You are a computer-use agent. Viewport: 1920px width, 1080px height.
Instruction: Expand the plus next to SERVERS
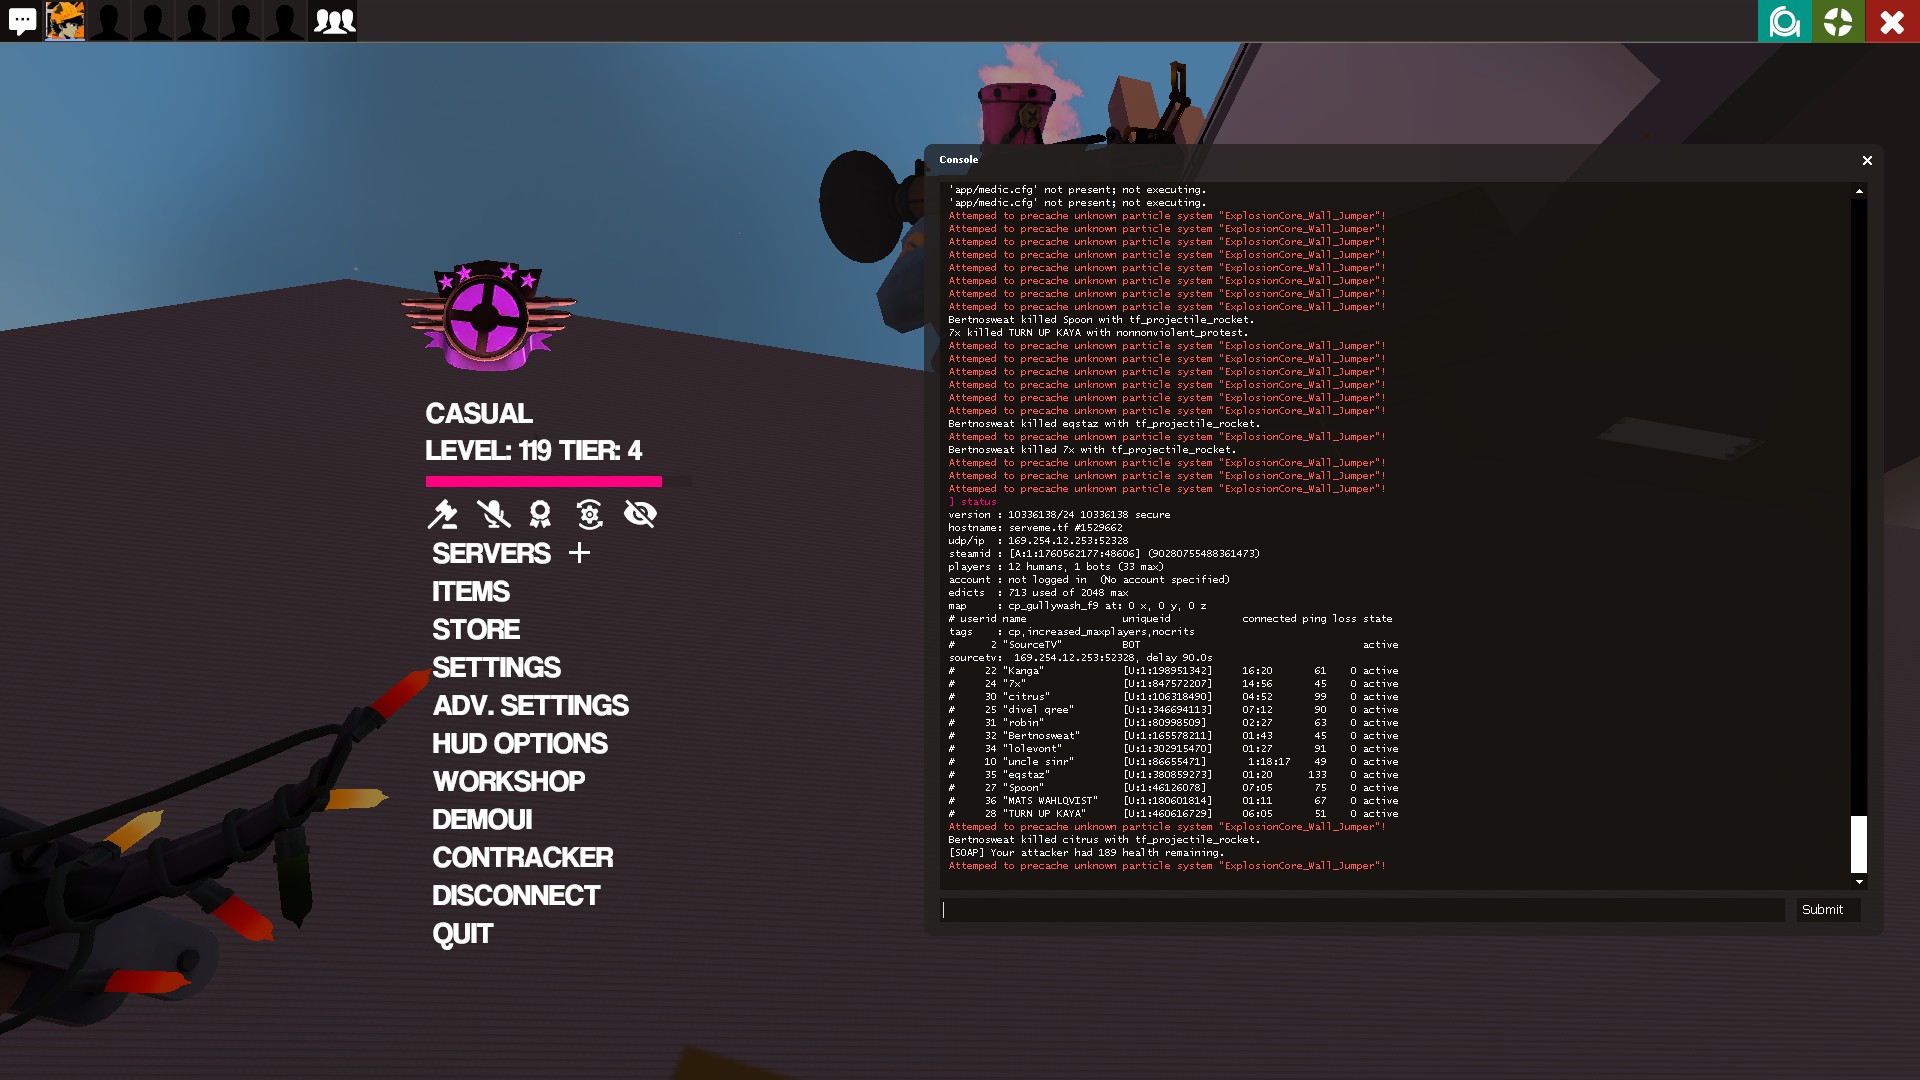579,553
